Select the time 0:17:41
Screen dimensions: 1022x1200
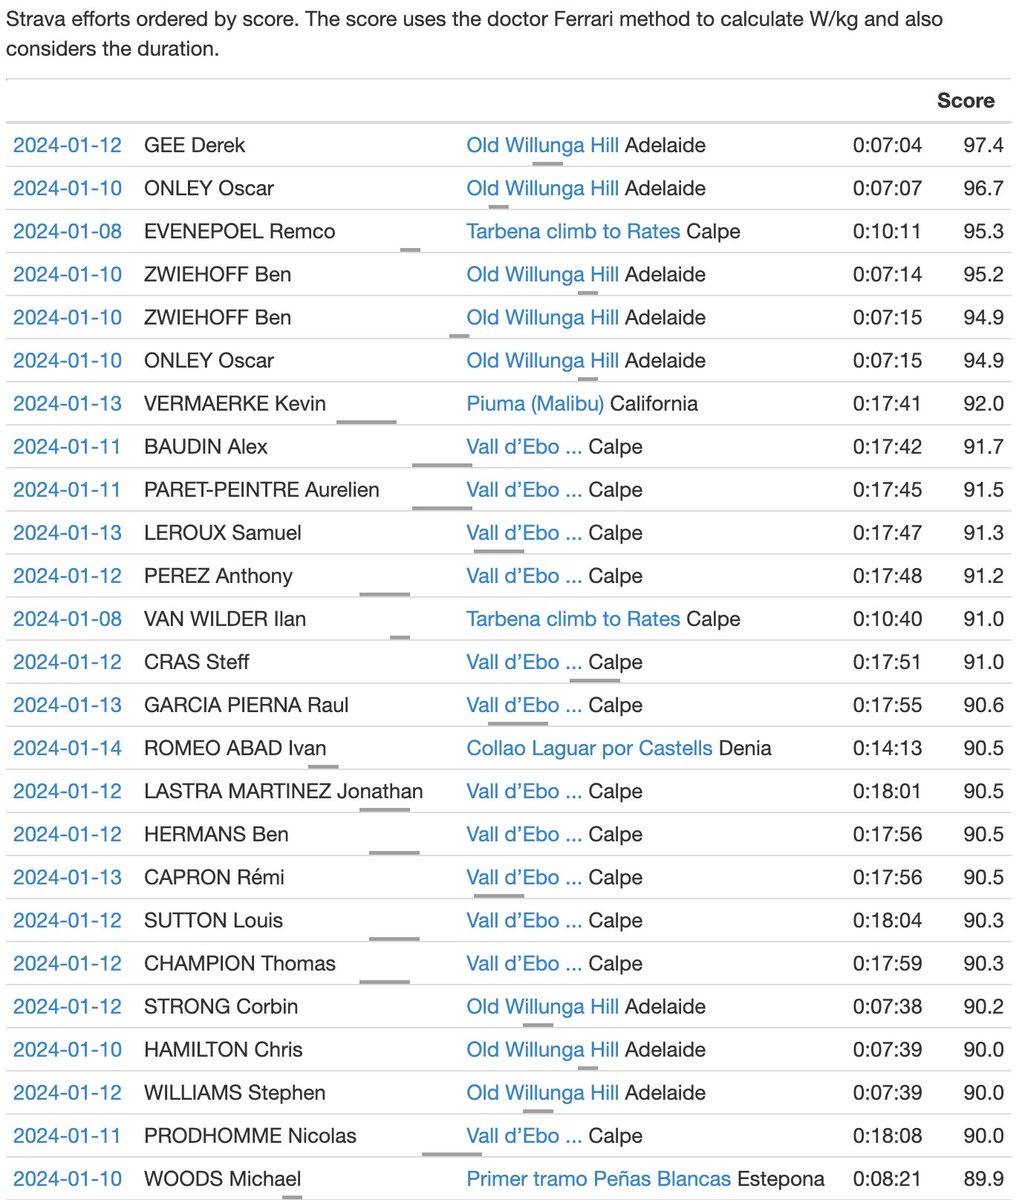pos(887,403)
